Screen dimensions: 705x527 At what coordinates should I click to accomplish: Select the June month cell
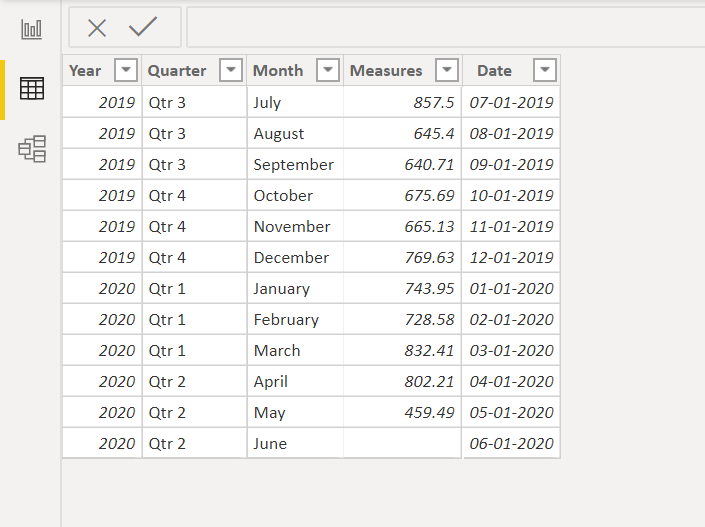[x=295, y=444]
